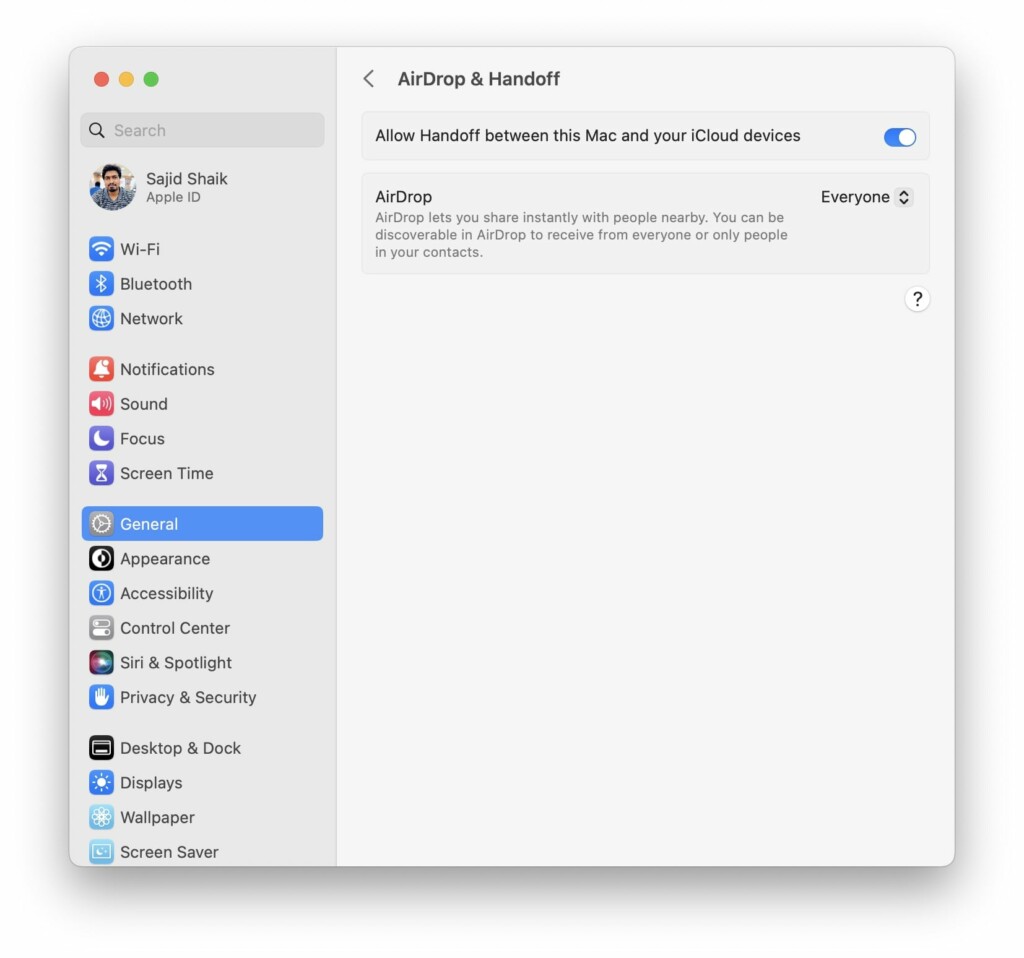Click the Allow Handoff label text
The height and width of the screenshot is (958, 1024).
click(x=588, y=135)
